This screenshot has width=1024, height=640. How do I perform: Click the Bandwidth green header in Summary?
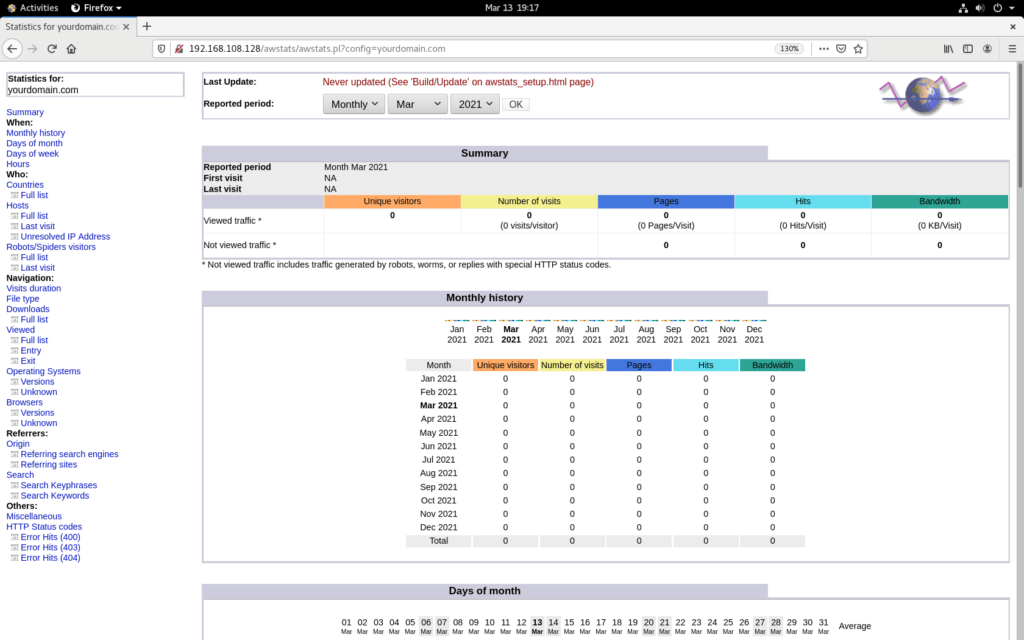[940, 201]
